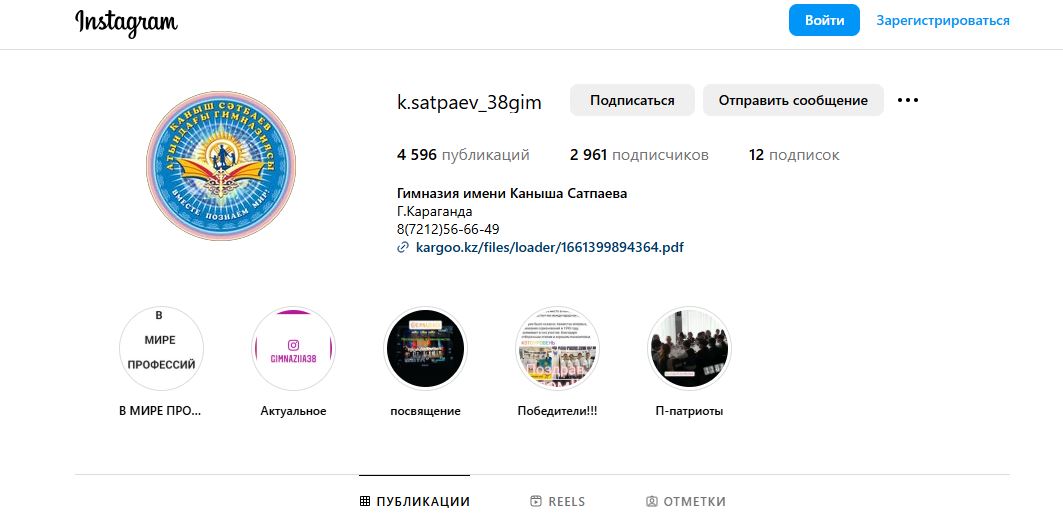Open the gymnasium profile picture emblem
Image resolution: width=1063 pixels, height=515 pixels.
click(x=220, y=166)
